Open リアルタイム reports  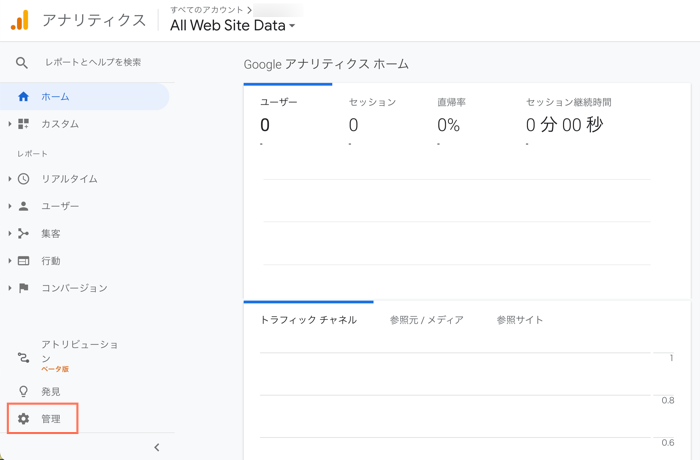click(69, 179)
